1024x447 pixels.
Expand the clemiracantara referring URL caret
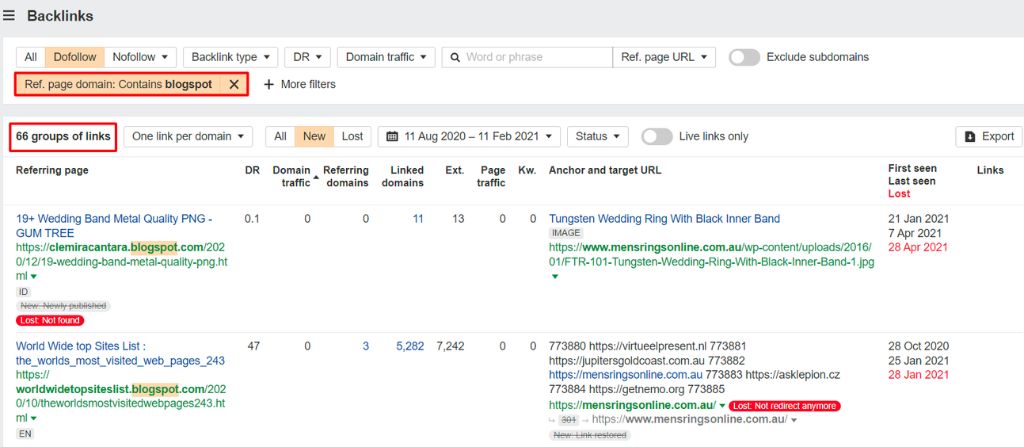35,276
